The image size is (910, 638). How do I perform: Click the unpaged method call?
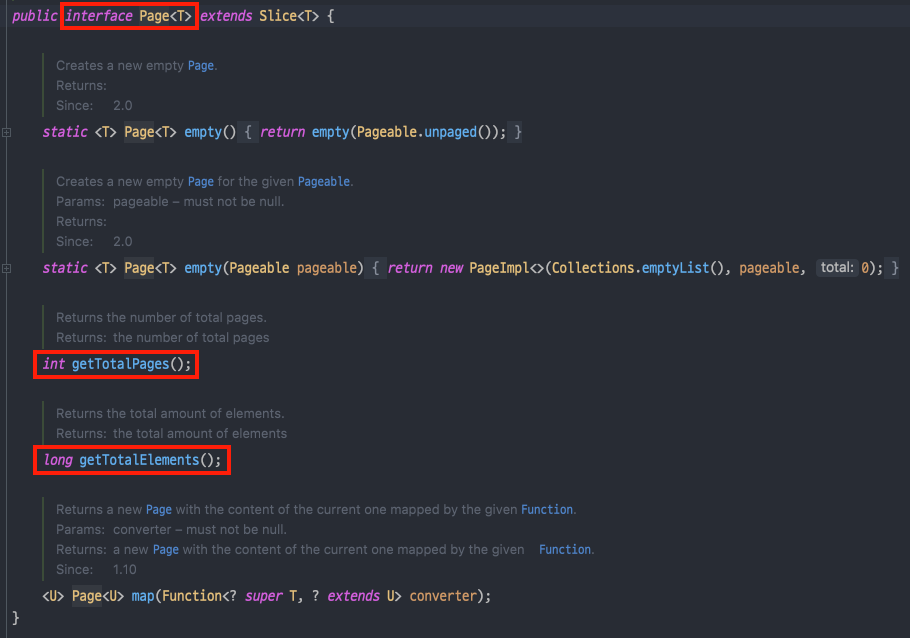pyautogui.click(x=450, y=132)
